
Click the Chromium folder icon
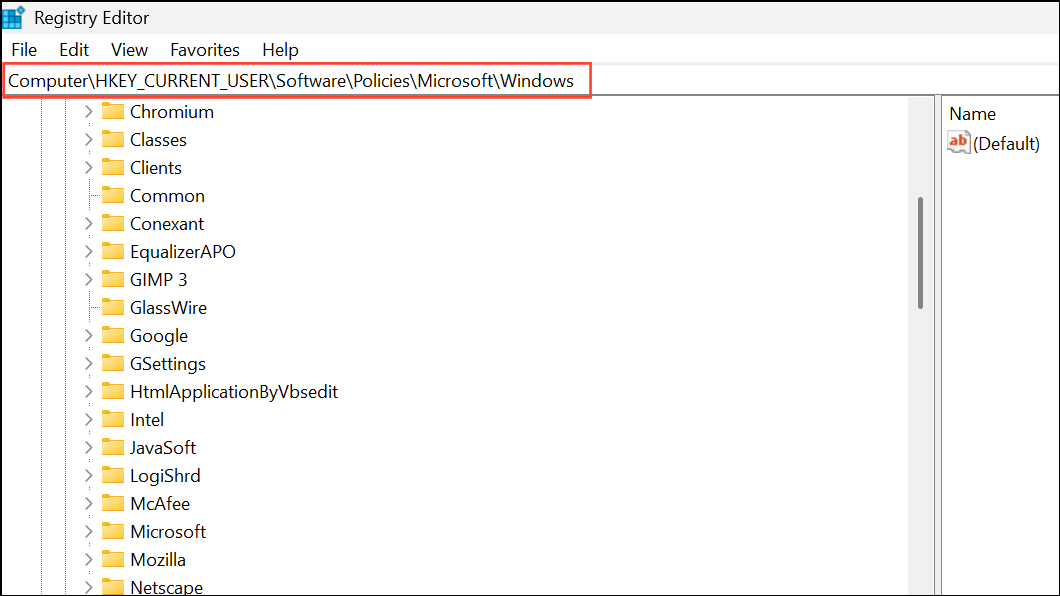point(113,111)
